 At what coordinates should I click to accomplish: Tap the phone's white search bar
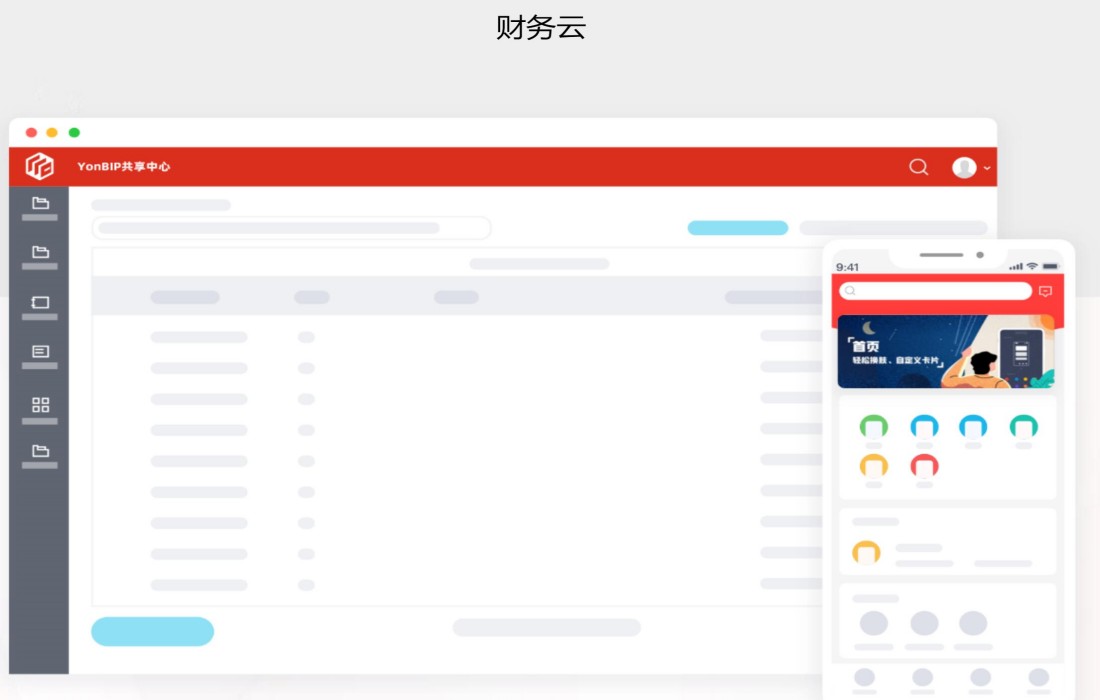coord(935,291)
